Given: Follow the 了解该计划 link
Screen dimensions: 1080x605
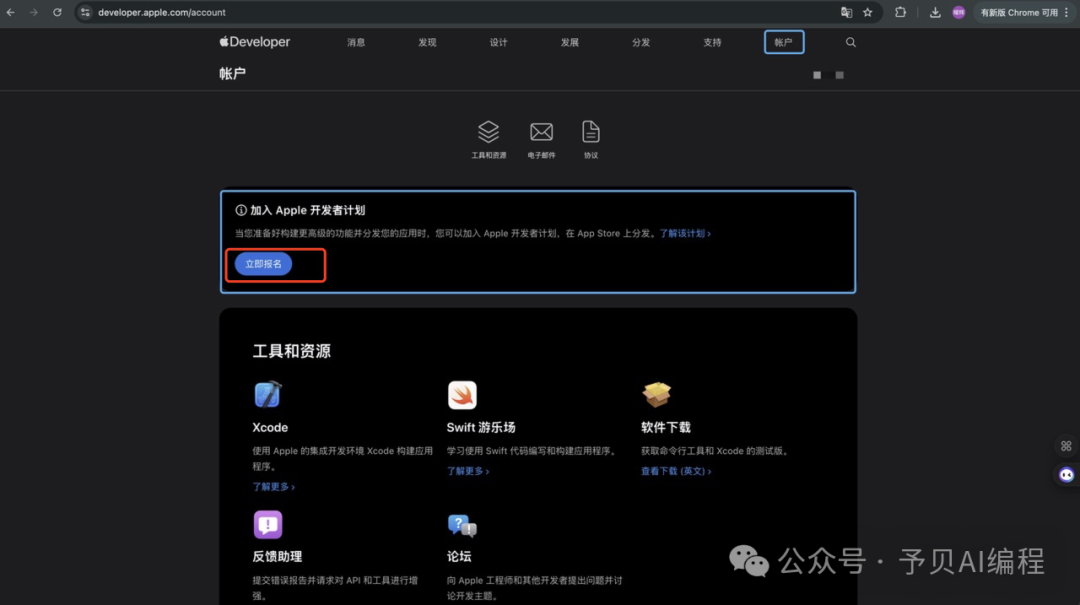Looking at the screenshot, I should (685, 234).
